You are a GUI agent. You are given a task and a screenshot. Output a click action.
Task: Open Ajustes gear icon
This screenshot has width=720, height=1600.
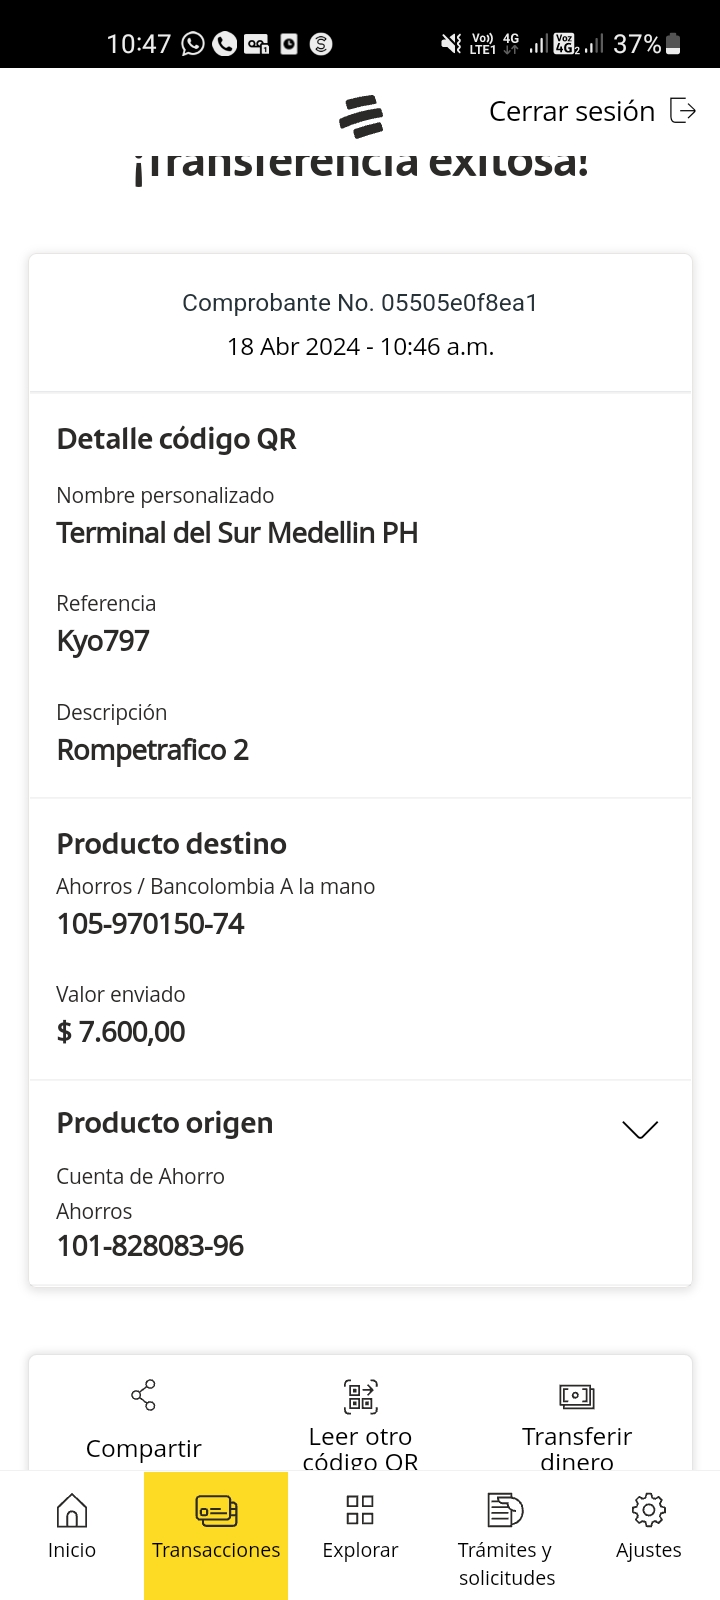(x=648, y=1510)
